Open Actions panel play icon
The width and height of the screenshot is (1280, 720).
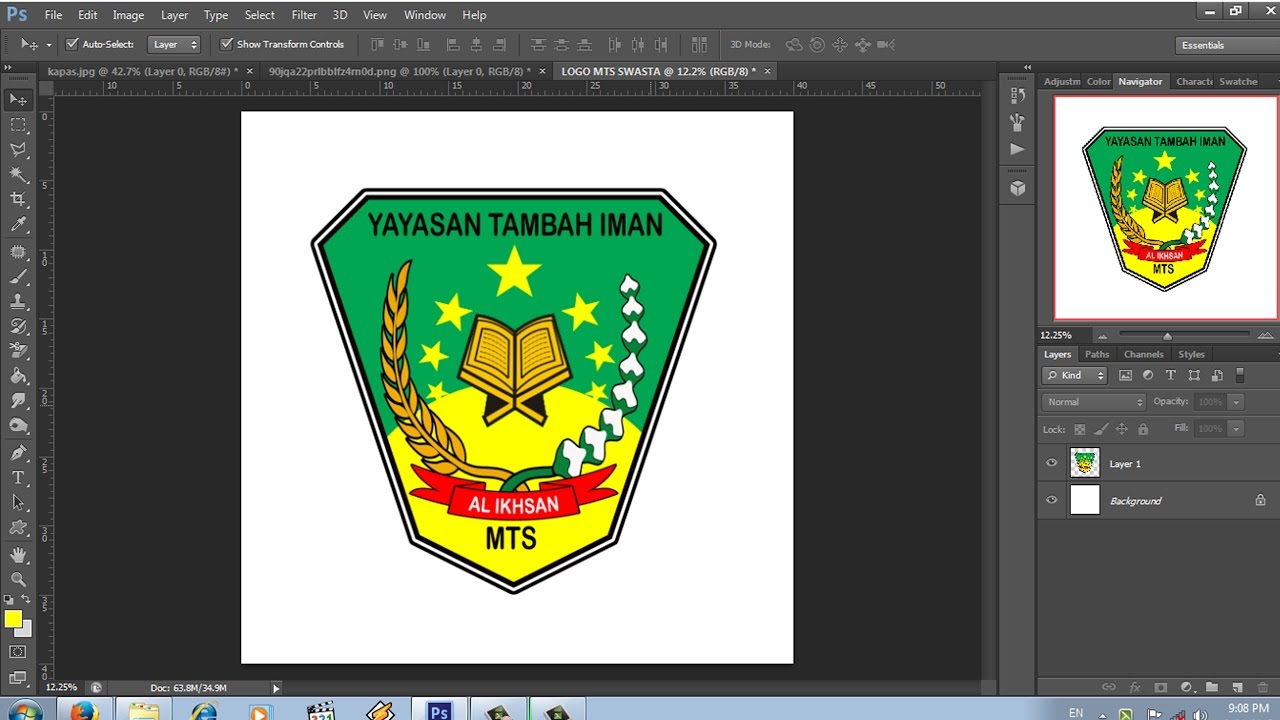pyautogui.click(x=1018, y=149)
